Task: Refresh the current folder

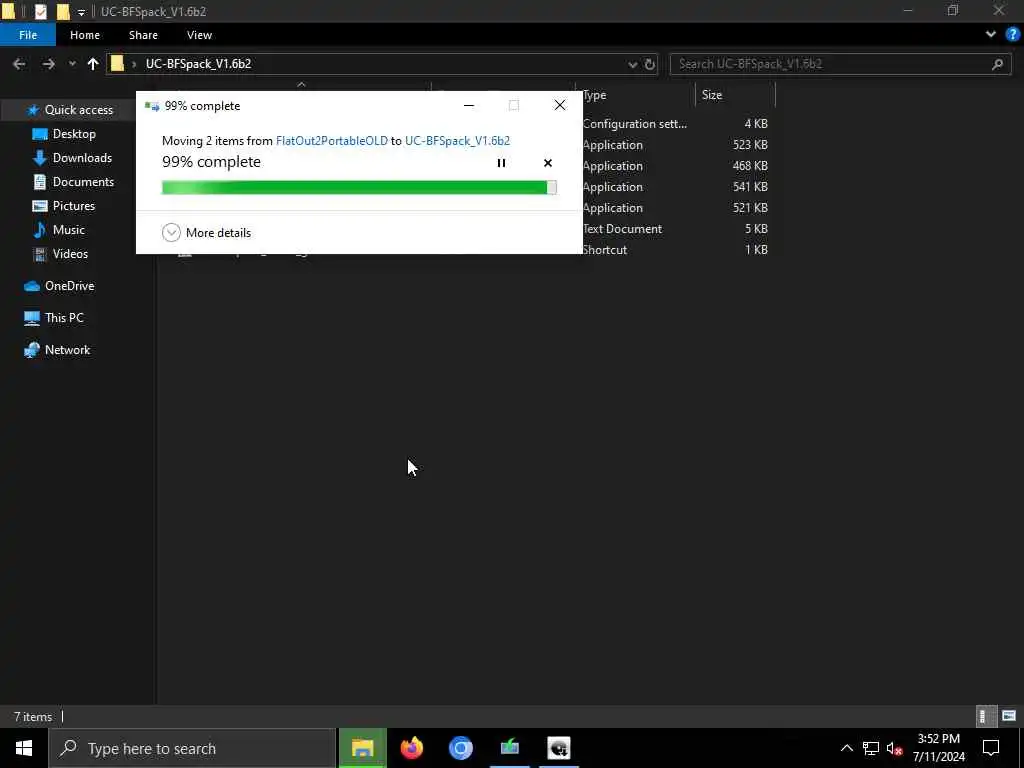Action: (650, 64)
